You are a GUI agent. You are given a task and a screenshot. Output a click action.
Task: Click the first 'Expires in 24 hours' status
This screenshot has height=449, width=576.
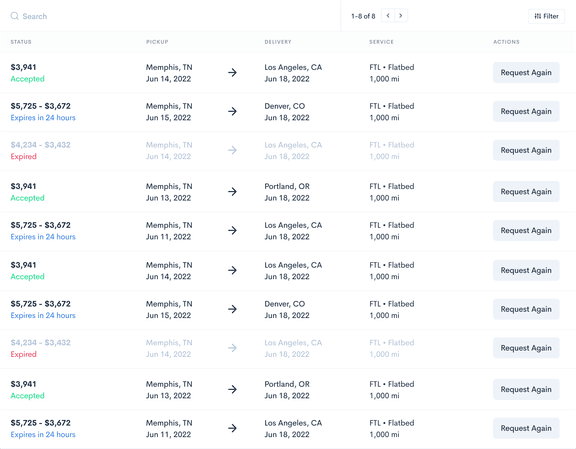pyautogui.click(x=43, y=118)
